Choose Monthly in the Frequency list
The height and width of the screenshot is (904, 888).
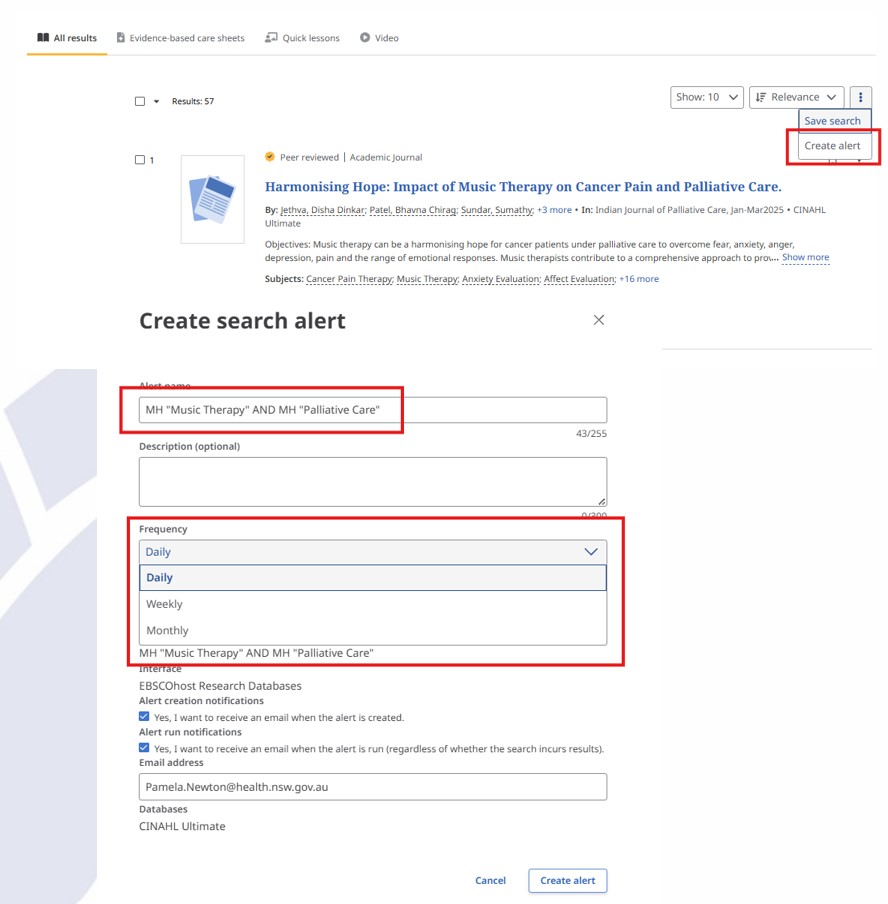click(167, 631)
